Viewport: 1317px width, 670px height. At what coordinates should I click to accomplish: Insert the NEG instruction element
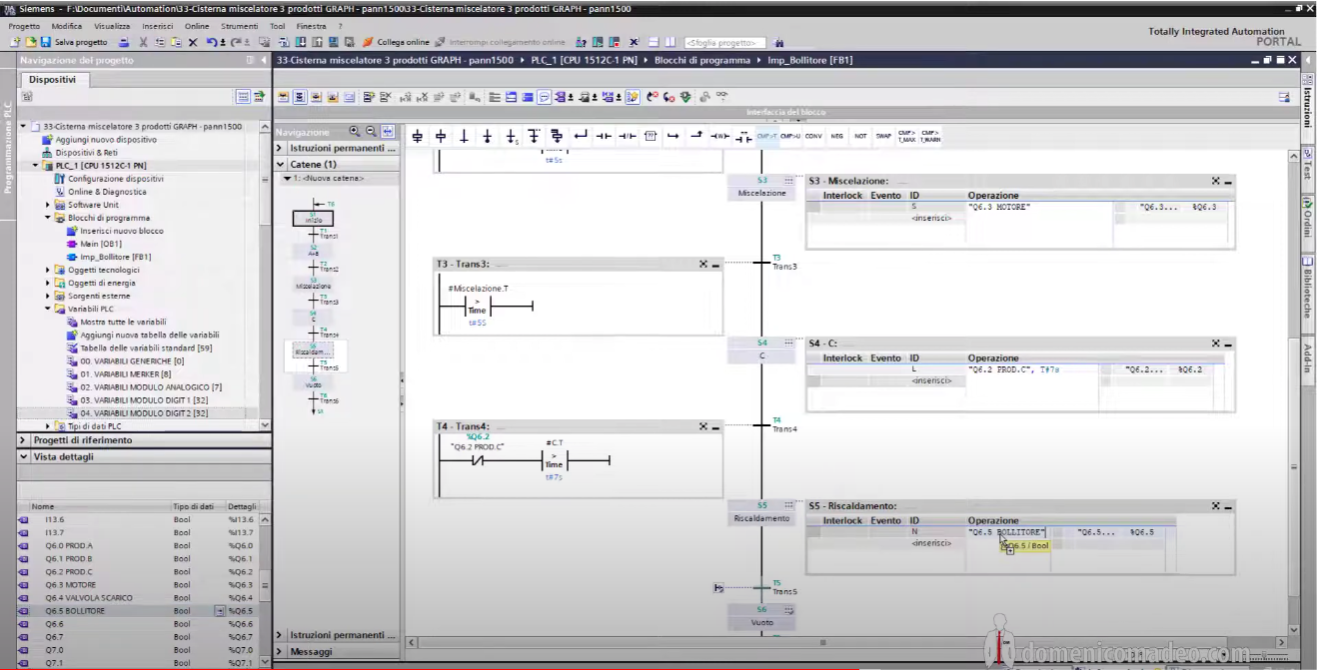point(837,136)
